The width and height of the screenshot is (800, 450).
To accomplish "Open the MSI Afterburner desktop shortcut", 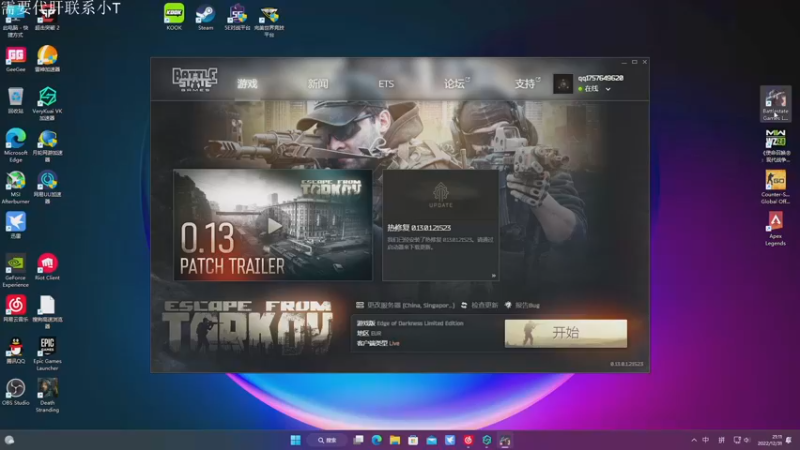I will [15, 187].
